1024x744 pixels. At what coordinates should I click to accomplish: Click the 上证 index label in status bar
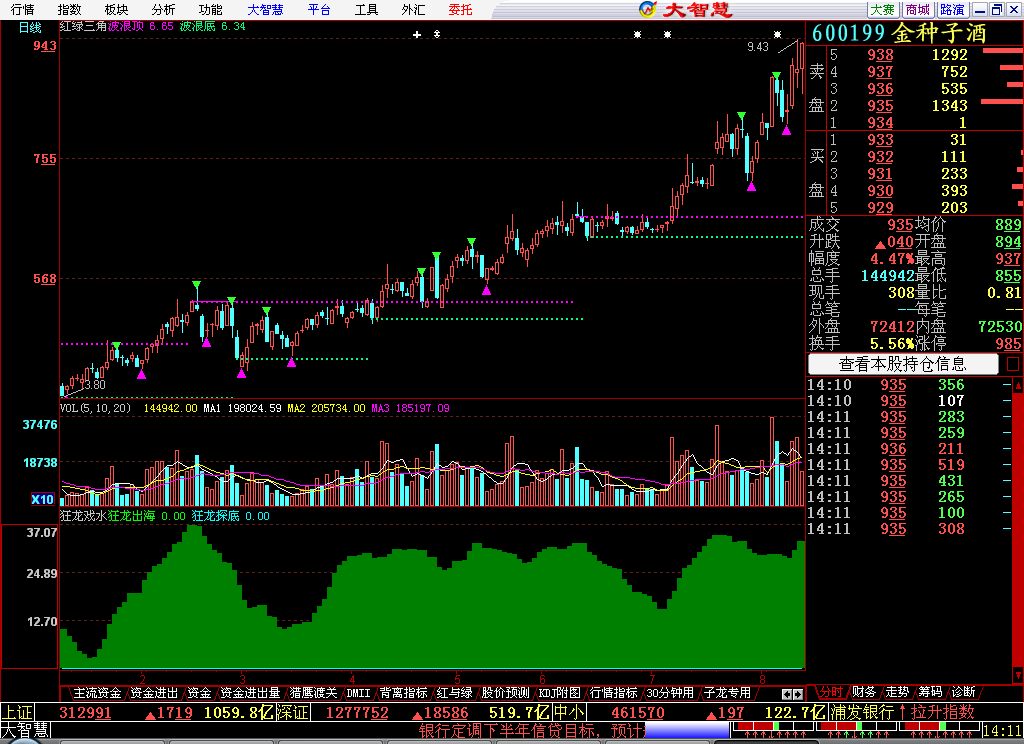18,712
